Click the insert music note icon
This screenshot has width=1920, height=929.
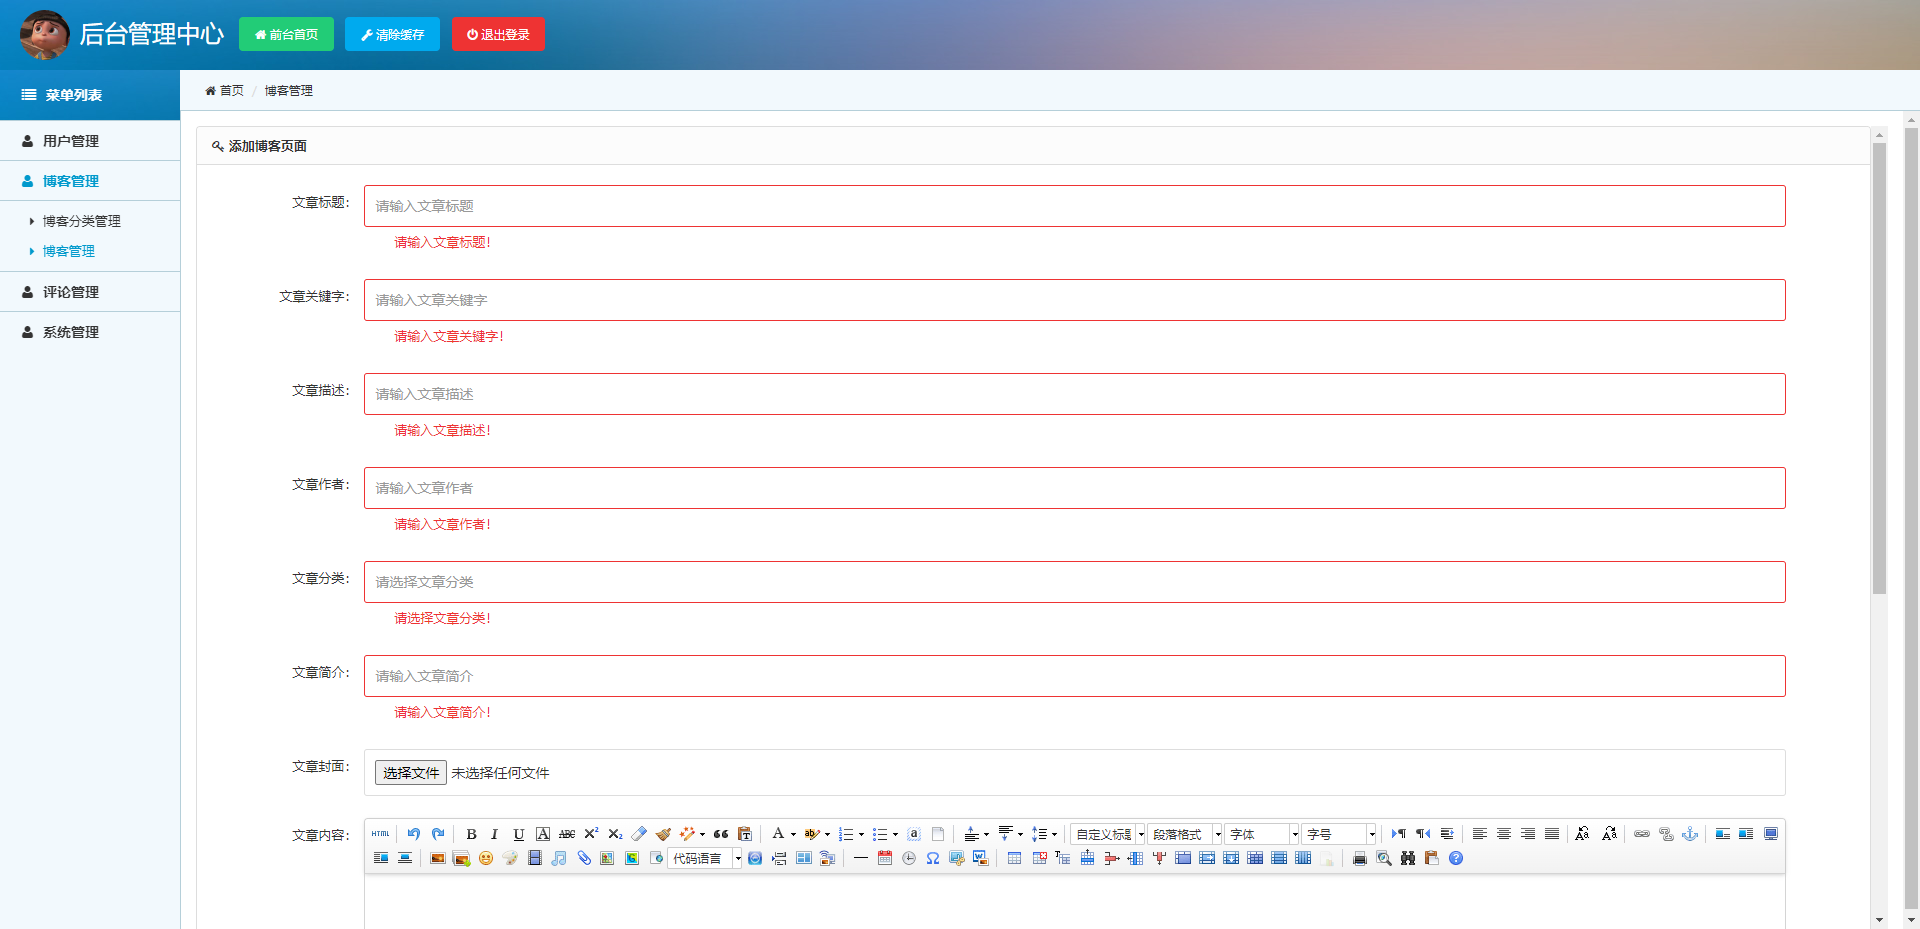559,858
